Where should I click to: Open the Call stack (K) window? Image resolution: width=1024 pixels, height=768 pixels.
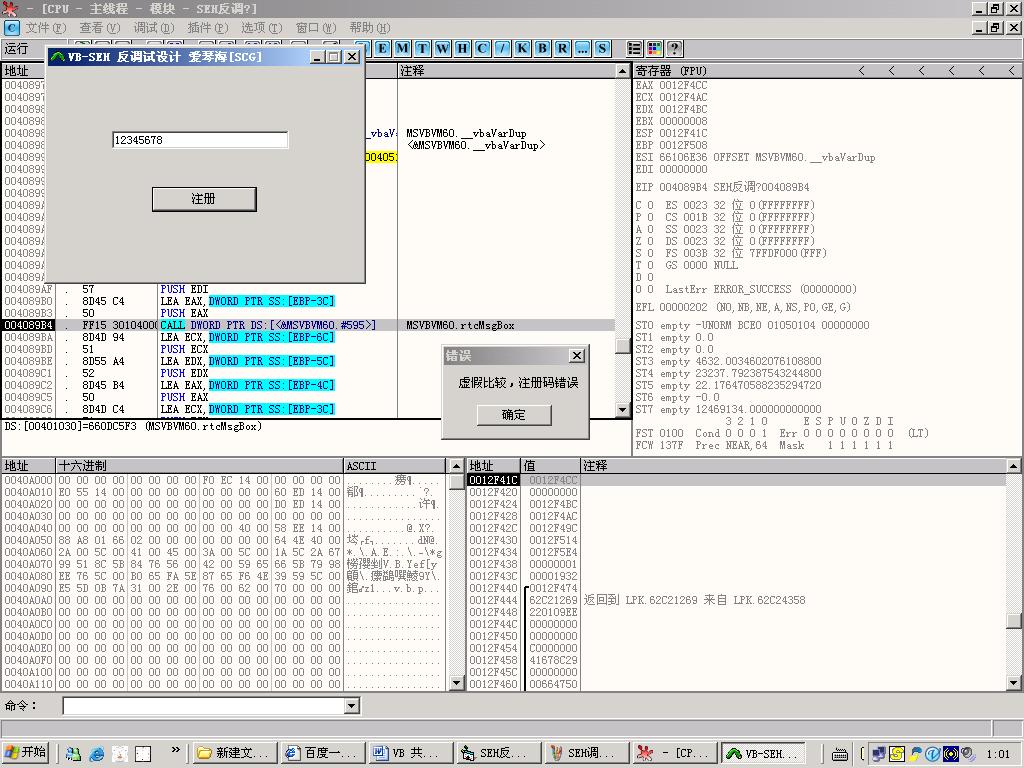[x=522, y=48]
